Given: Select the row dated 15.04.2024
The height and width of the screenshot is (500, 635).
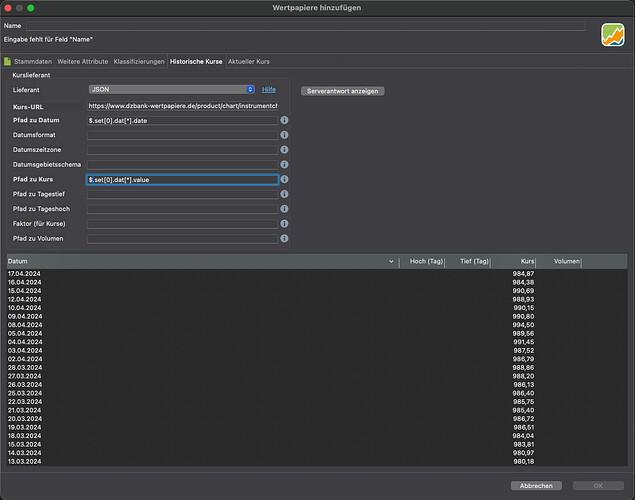Looking at the screenshot, I should (317, 291).
